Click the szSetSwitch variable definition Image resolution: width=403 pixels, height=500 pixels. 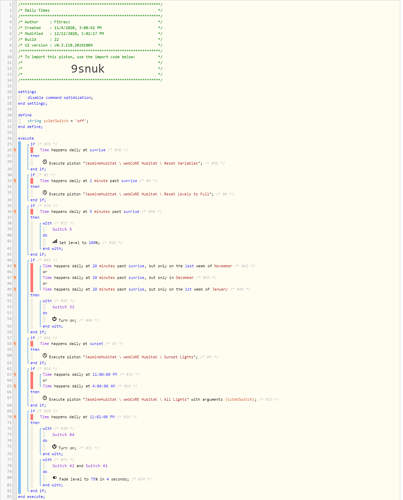58,121
